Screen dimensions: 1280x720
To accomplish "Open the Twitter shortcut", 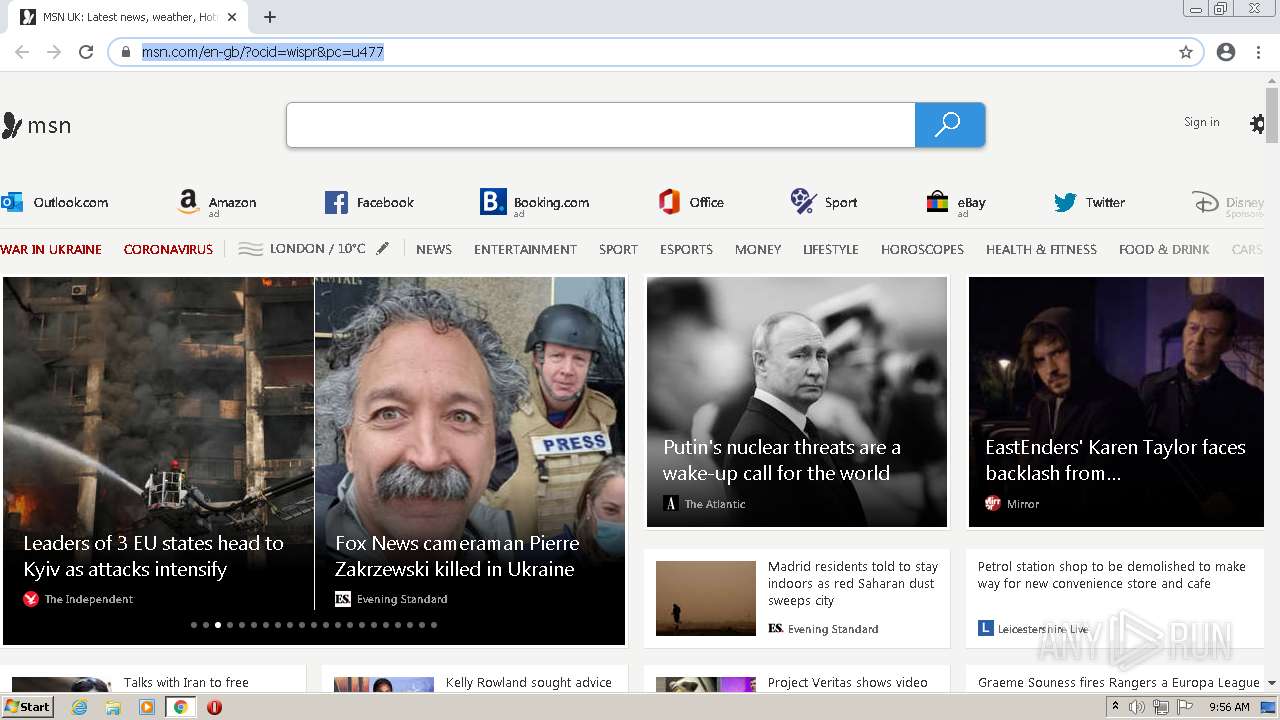I will pos(1089,202).
